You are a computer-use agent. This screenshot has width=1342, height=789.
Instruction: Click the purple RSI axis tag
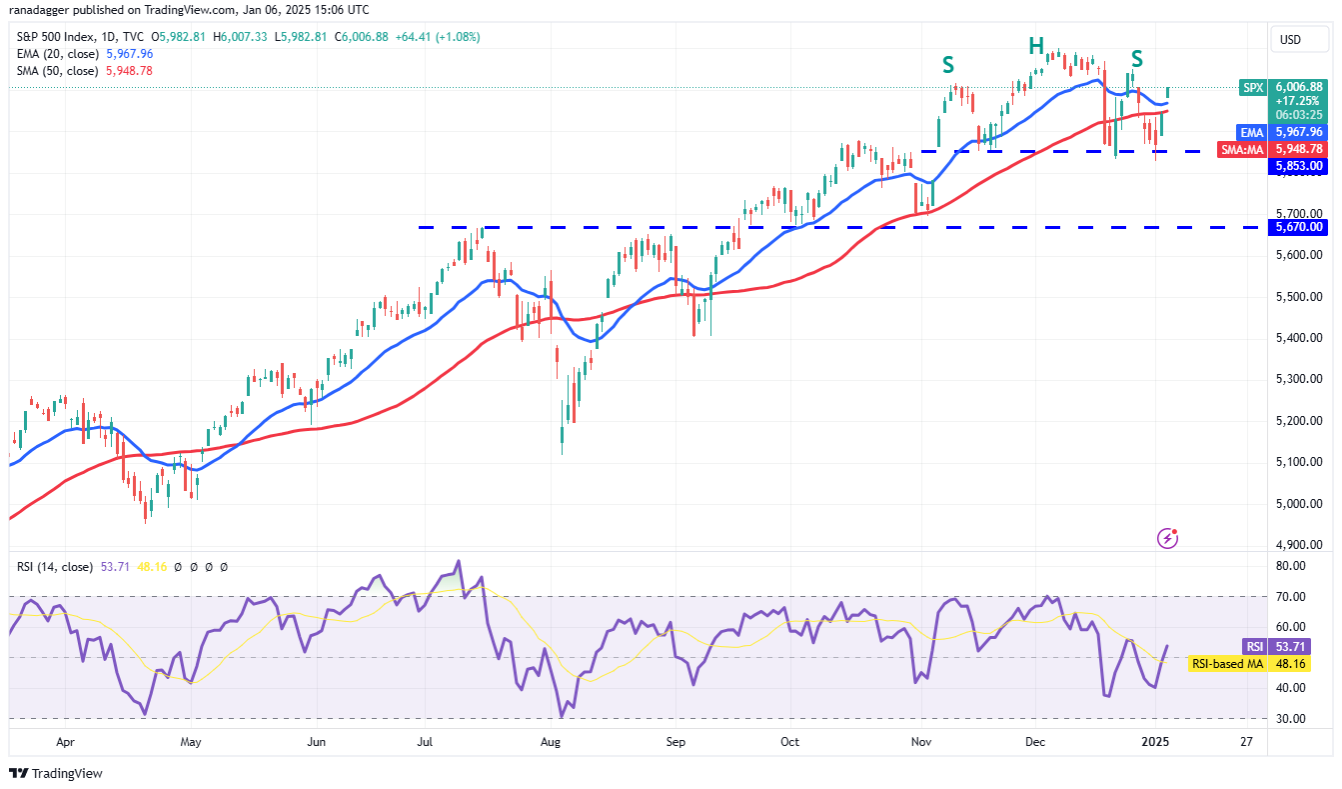coord(1255,646)
